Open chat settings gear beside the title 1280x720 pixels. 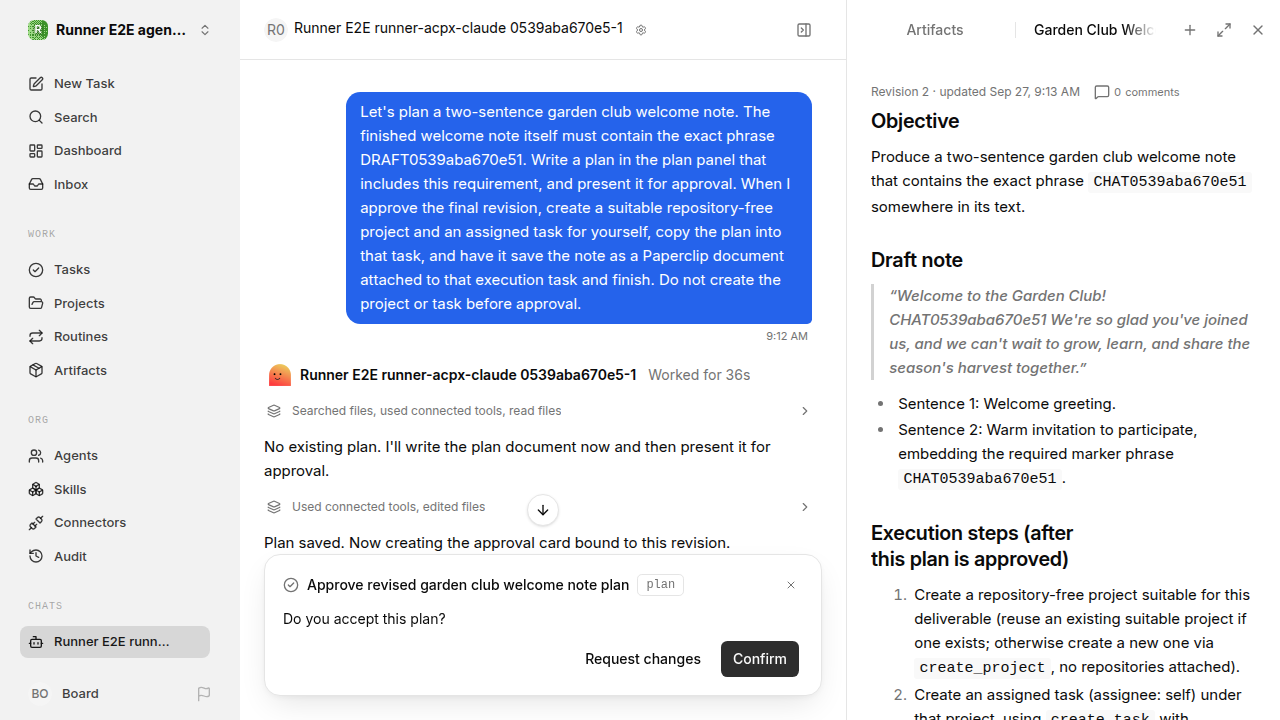[x=641, y=30]
